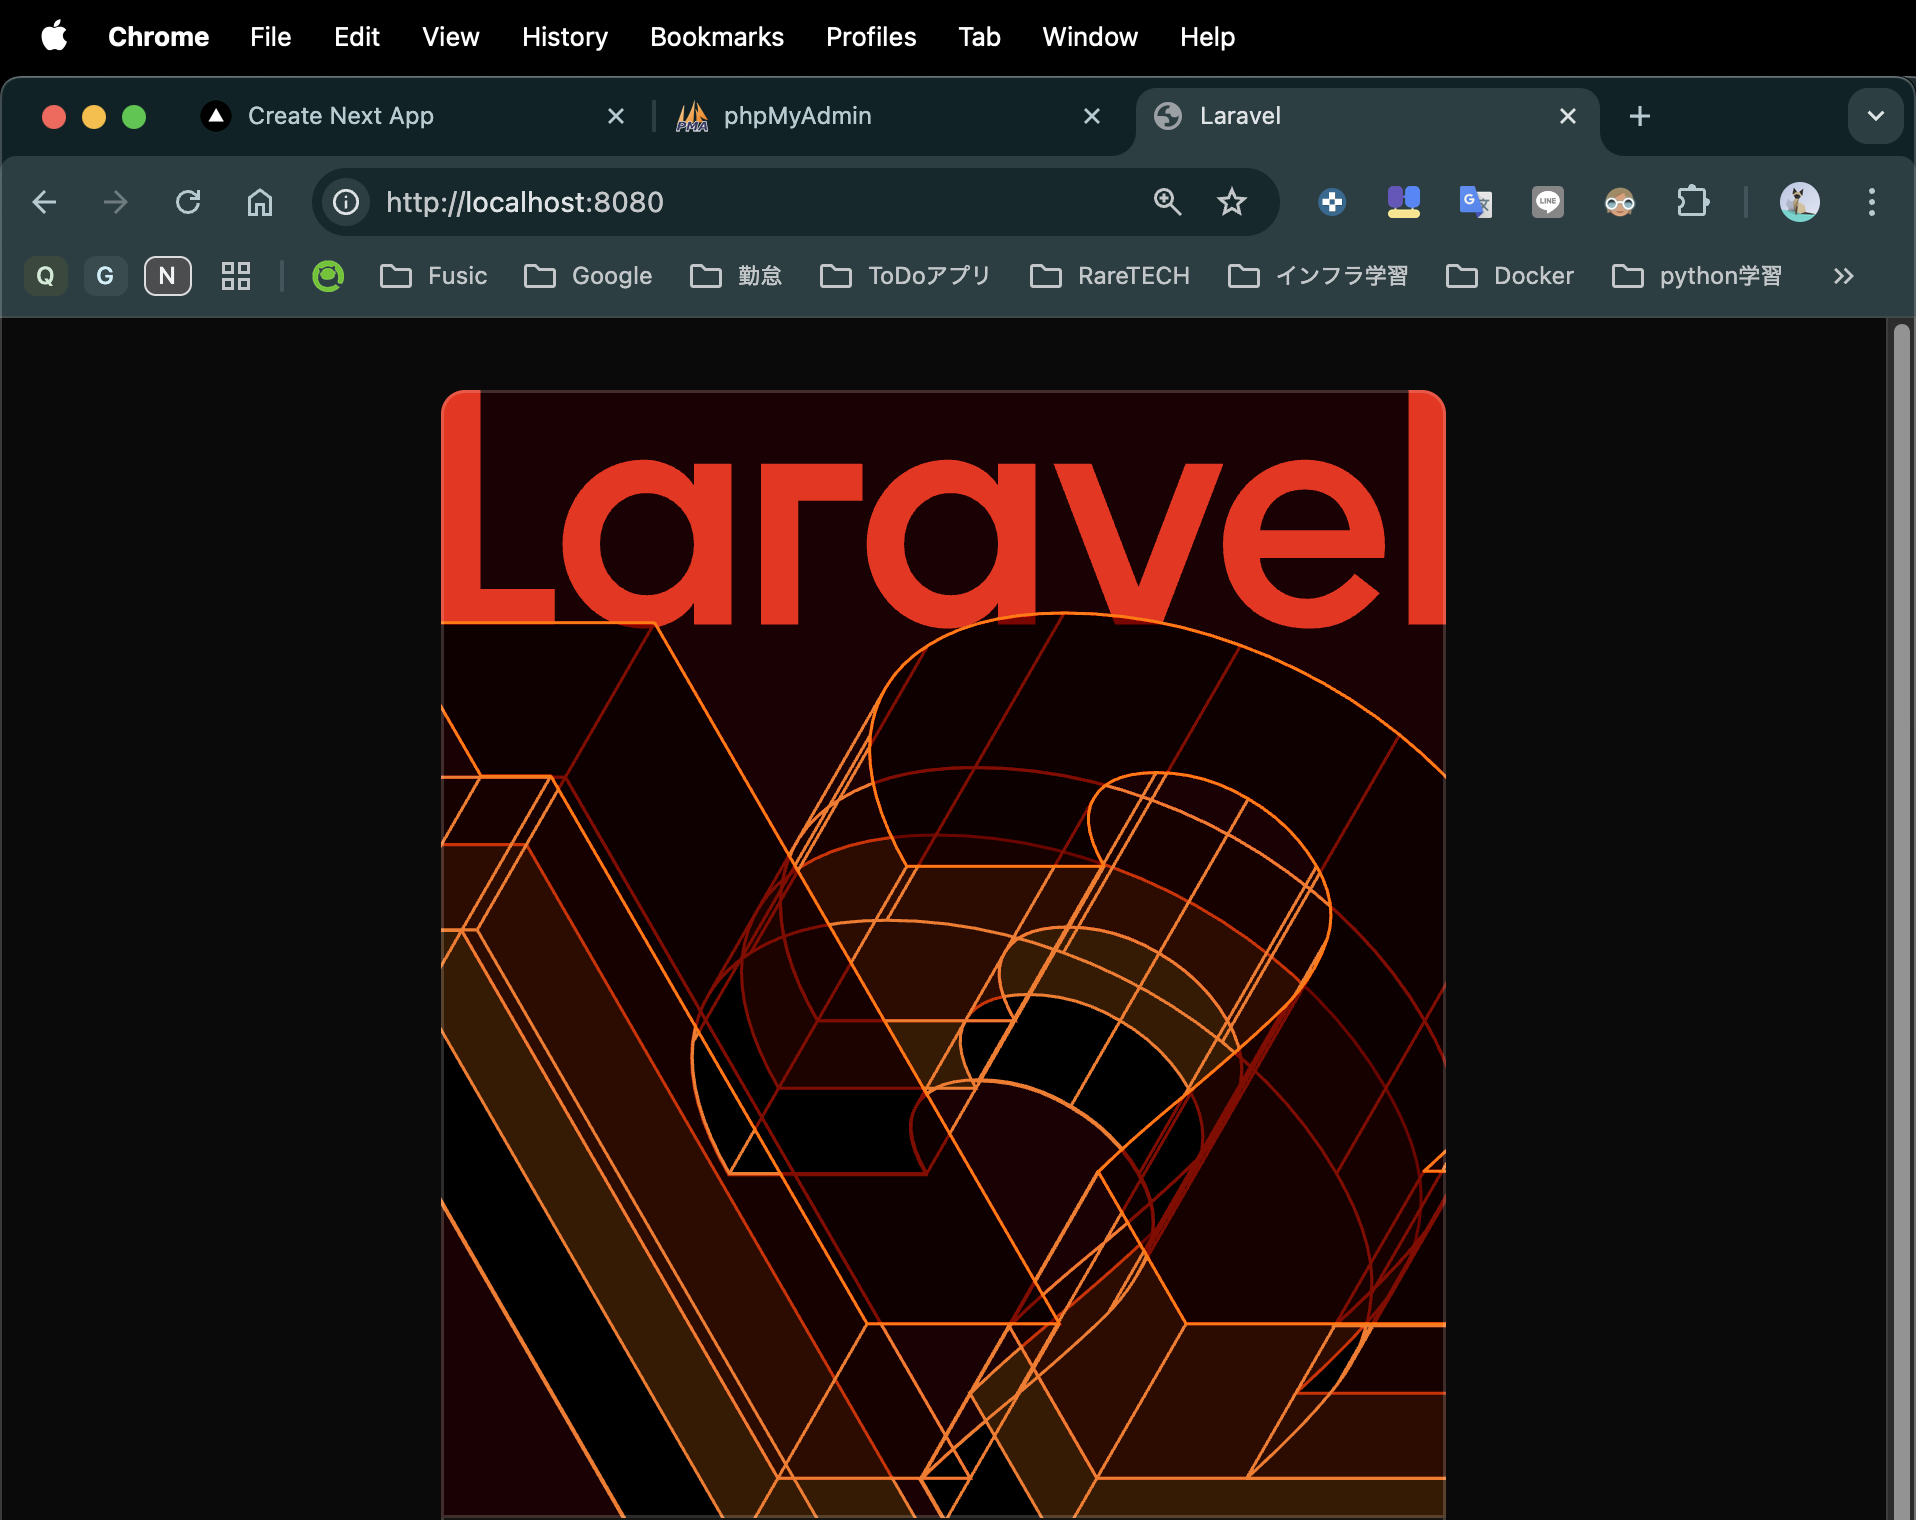Reload the current page
This screenshot has width=1916, height=1520.
pyautogui.click(x=188, y=202)
